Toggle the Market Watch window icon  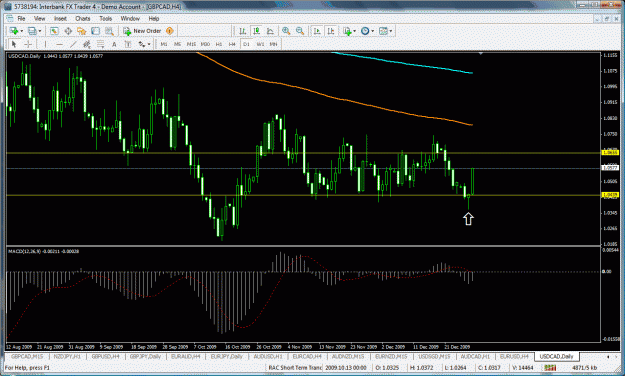pos(54,31)
